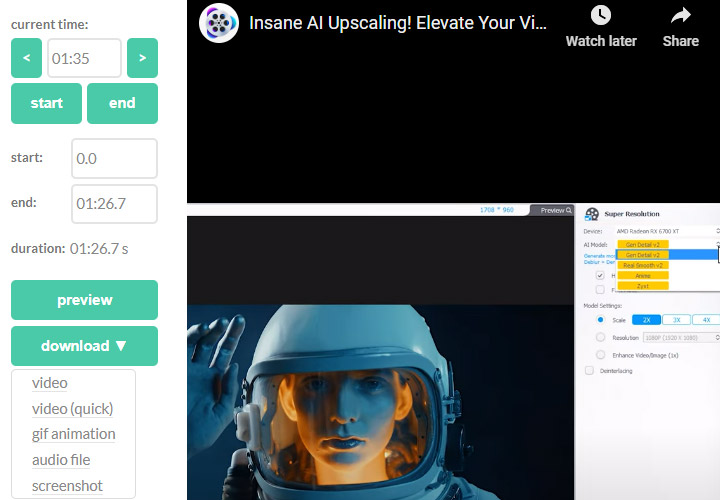Choose the audio file download option
720x500 pixels.
tap(61, 460)
